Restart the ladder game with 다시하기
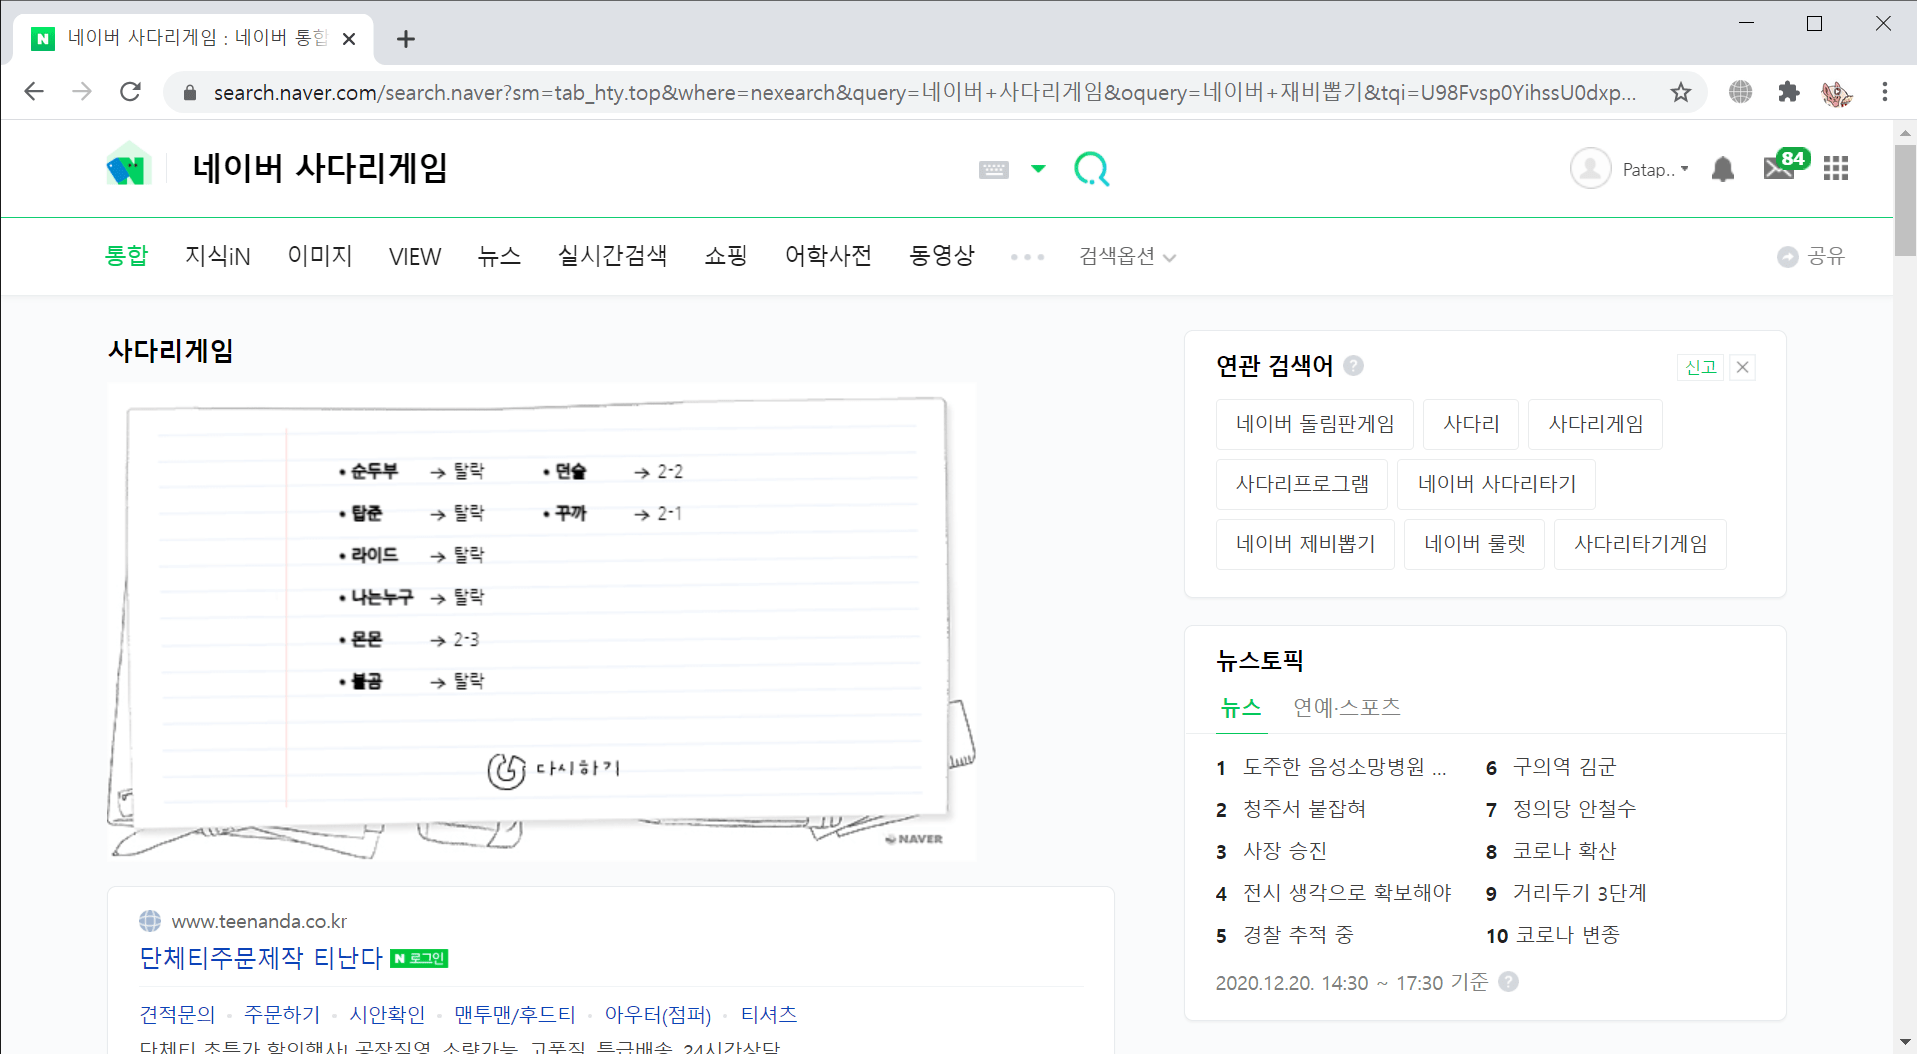 coord(554,769)
